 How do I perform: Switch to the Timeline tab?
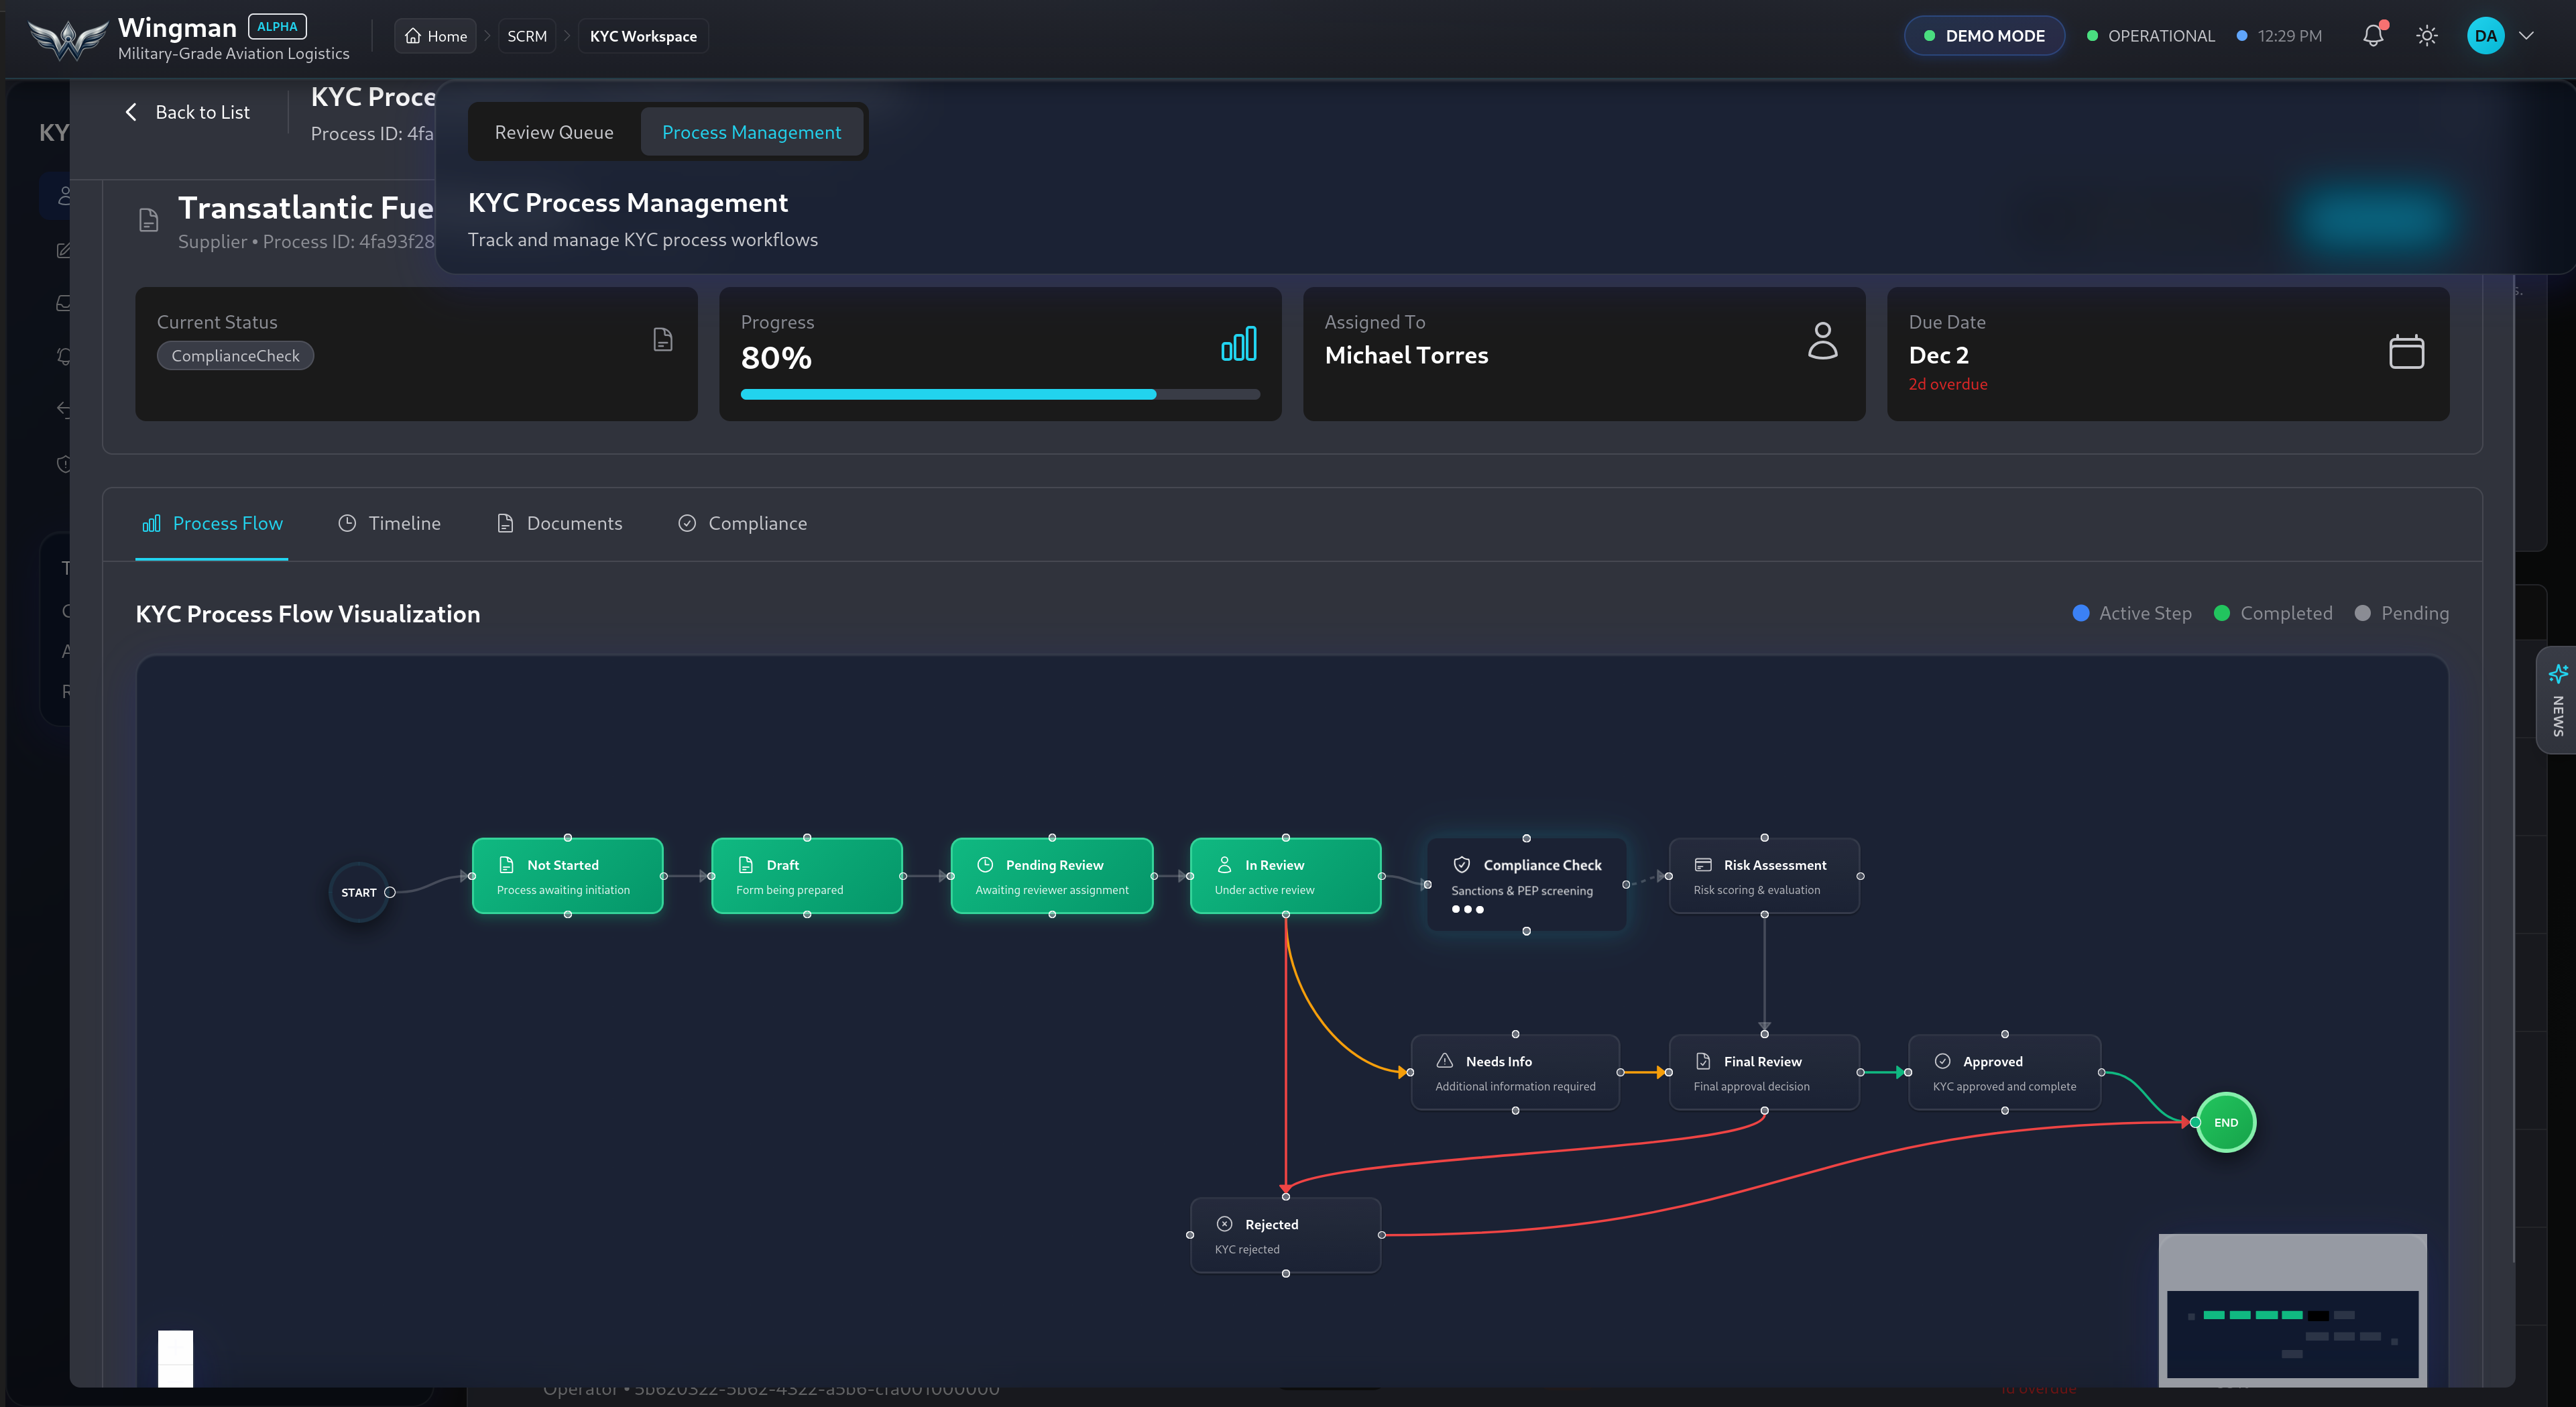click(x=388, y=523)
